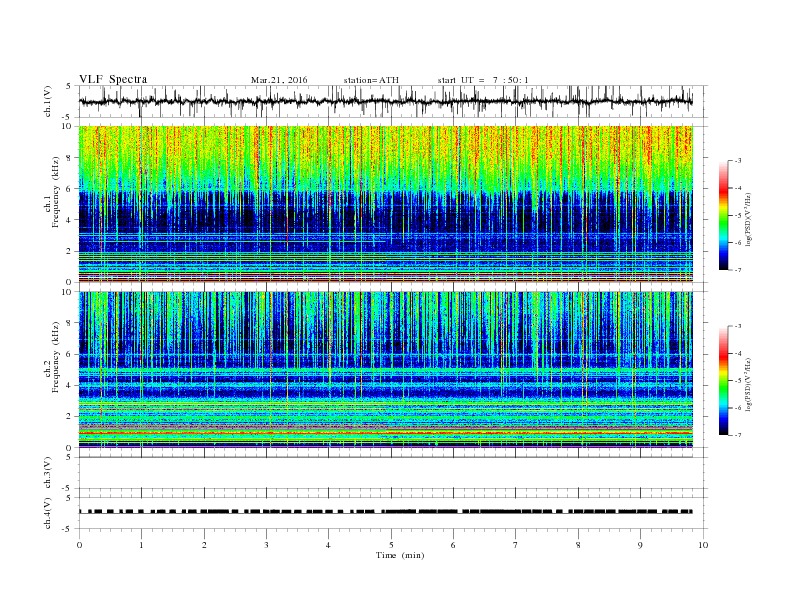Image resolution: width=792 pixels, height=612 pixels.
Task: Click the ch.1 spectrogram color scale bar
Action: (724, 215)
